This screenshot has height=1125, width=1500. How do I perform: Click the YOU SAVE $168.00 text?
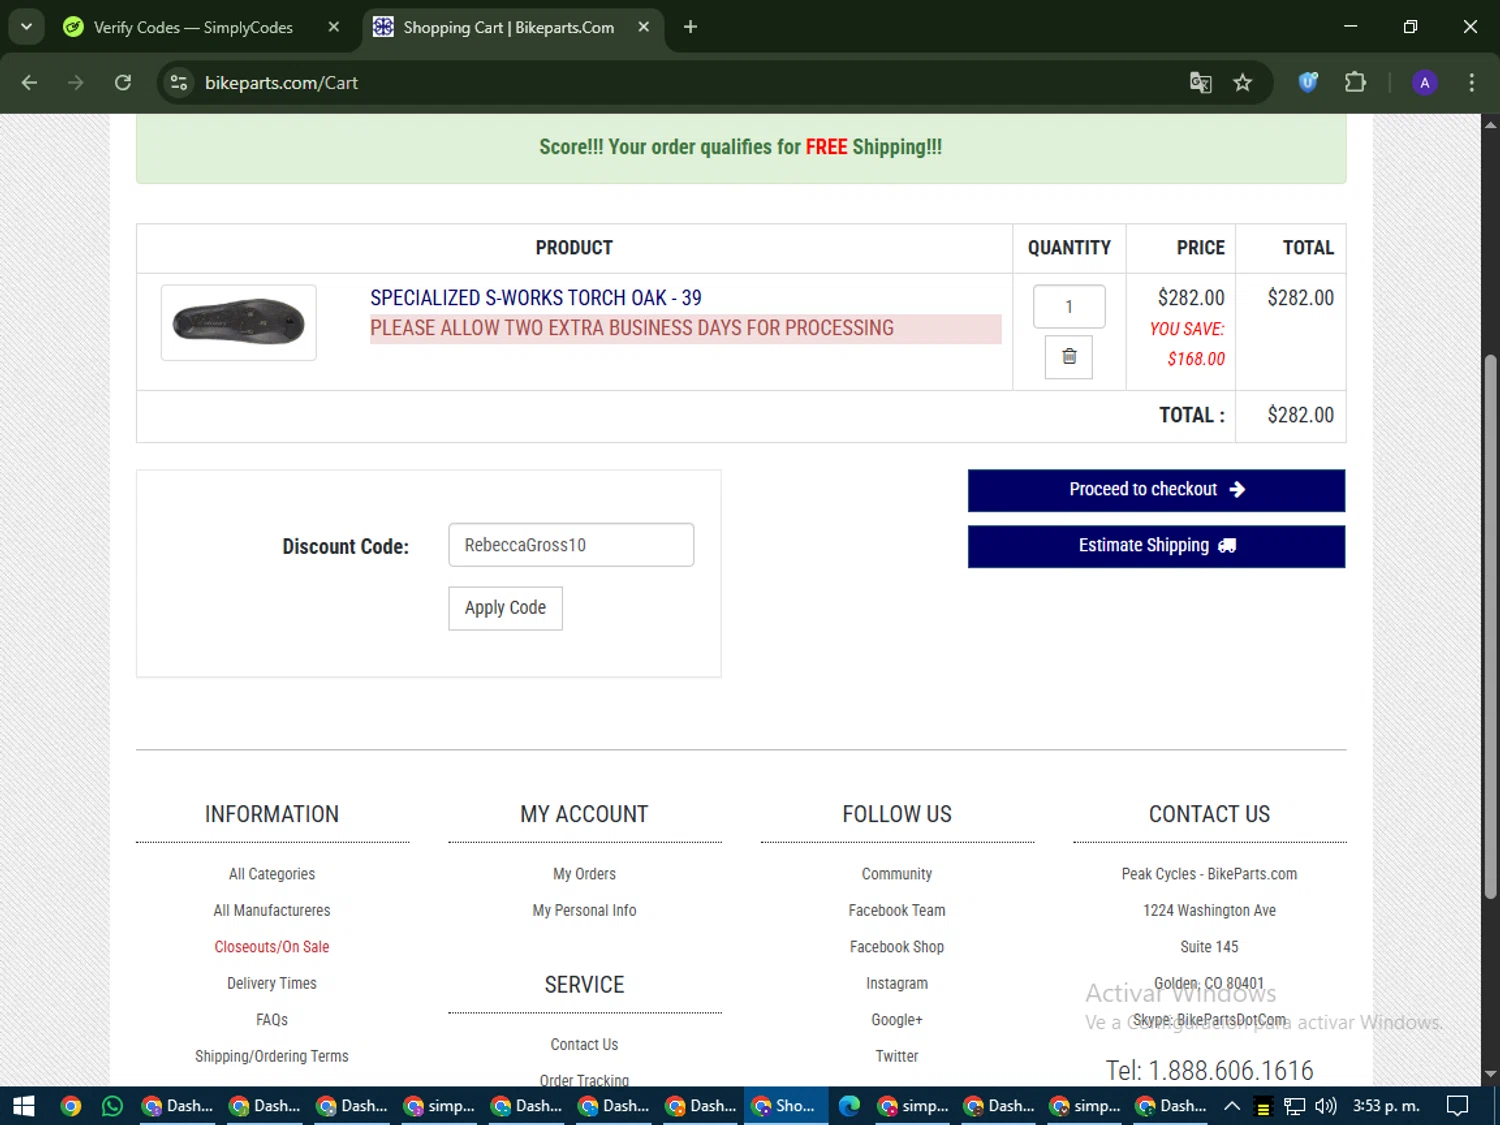tap(1187, 344)
